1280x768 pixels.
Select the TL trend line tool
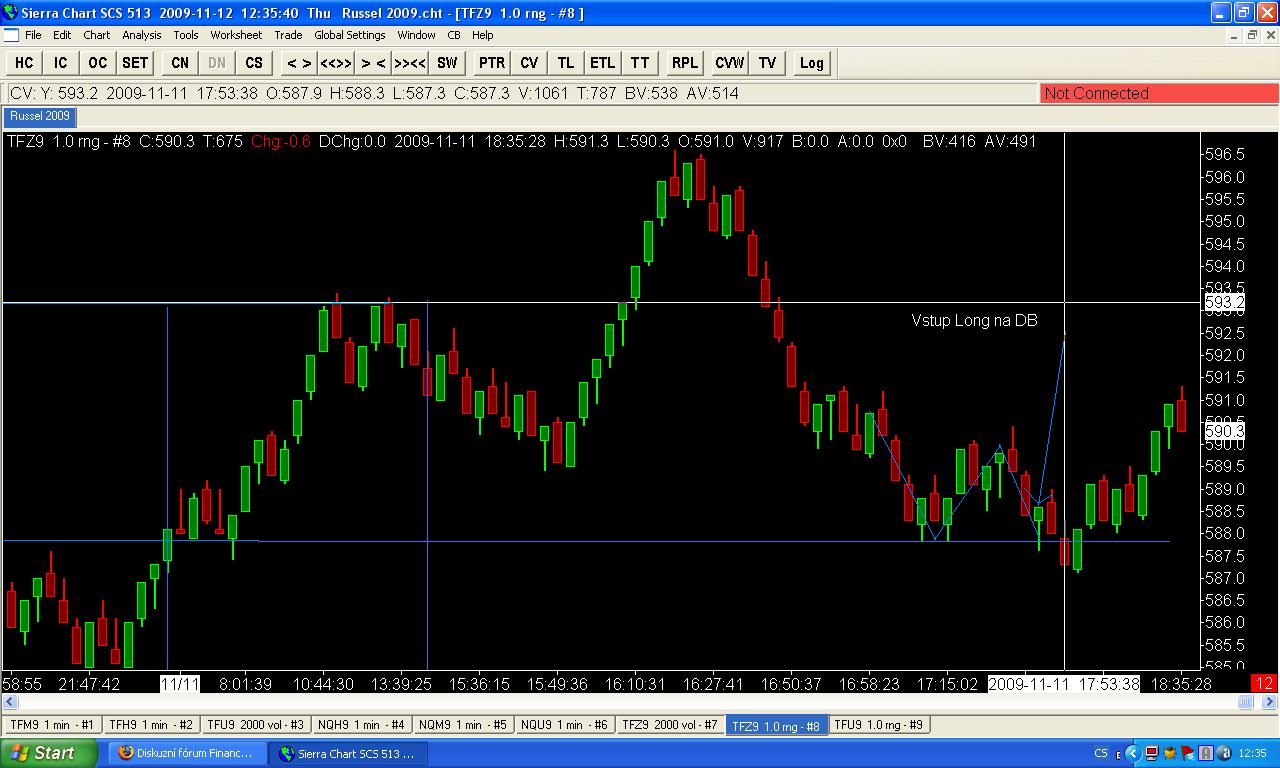566,63
